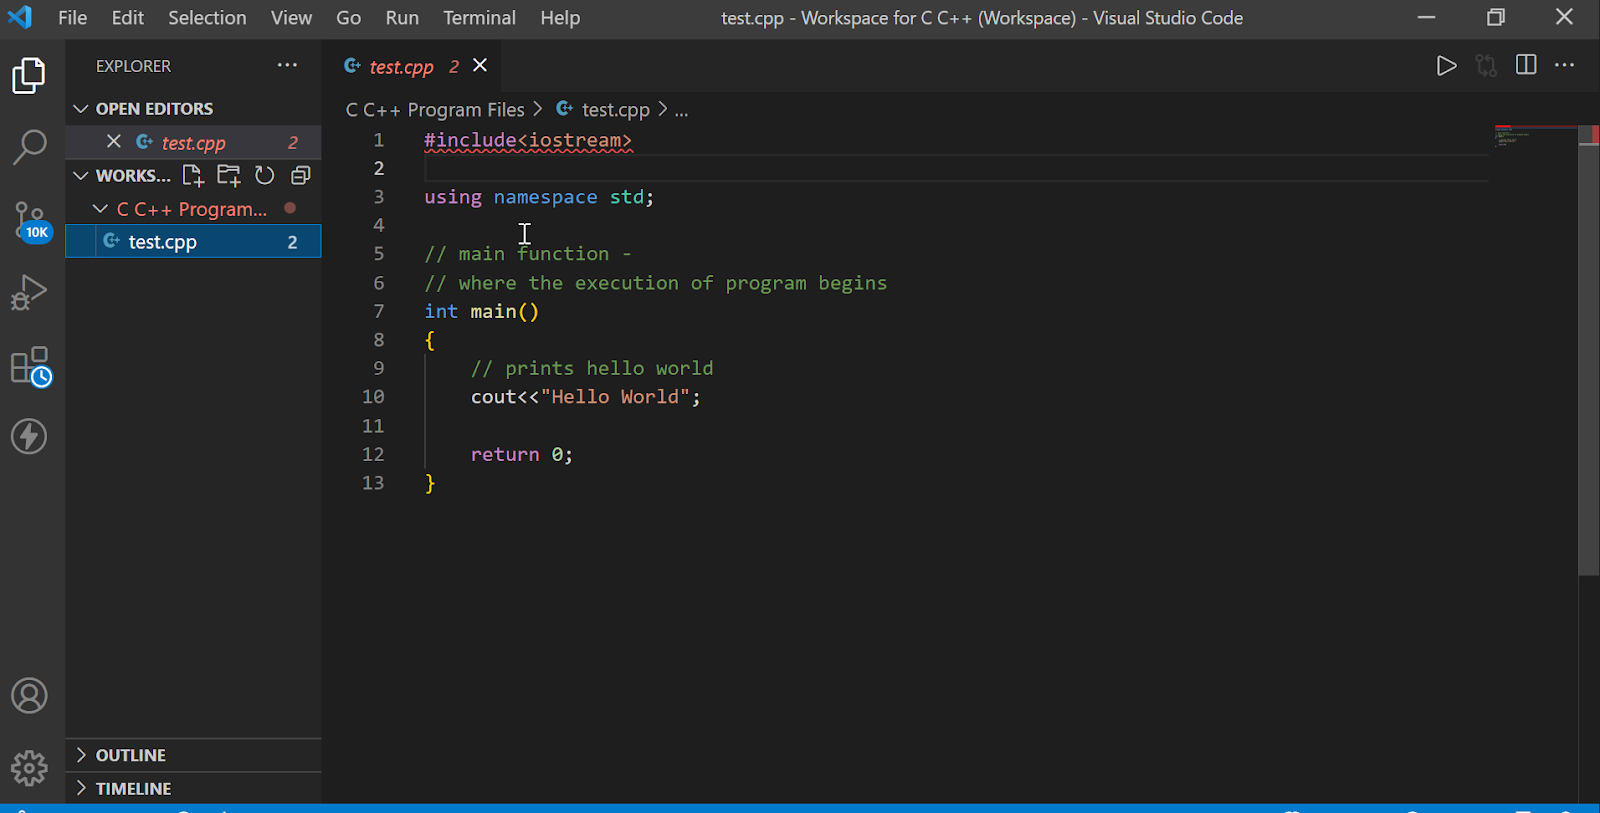Open the Accounts menu icon
The width and height of the screenshot is (1600, 813).
point(29,696)
